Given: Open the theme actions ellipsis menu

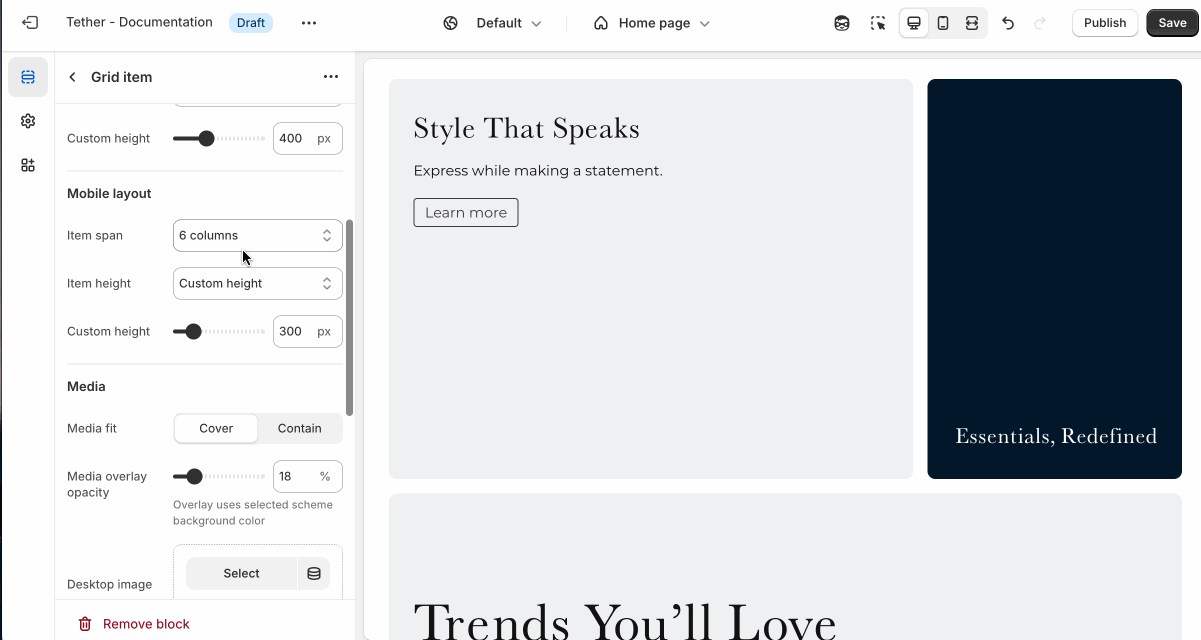Looking at the screenshot, I should [309, 23].
